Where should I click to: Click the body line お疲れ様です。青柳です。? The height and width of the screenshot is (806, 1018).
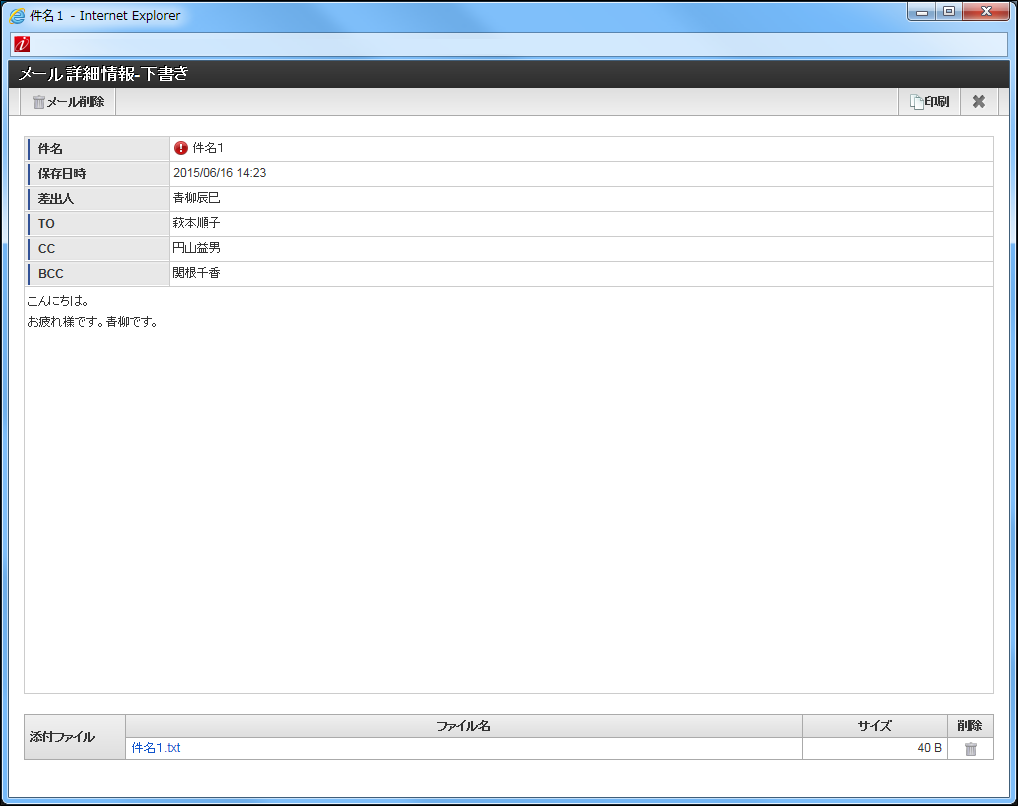coord(93,321)
